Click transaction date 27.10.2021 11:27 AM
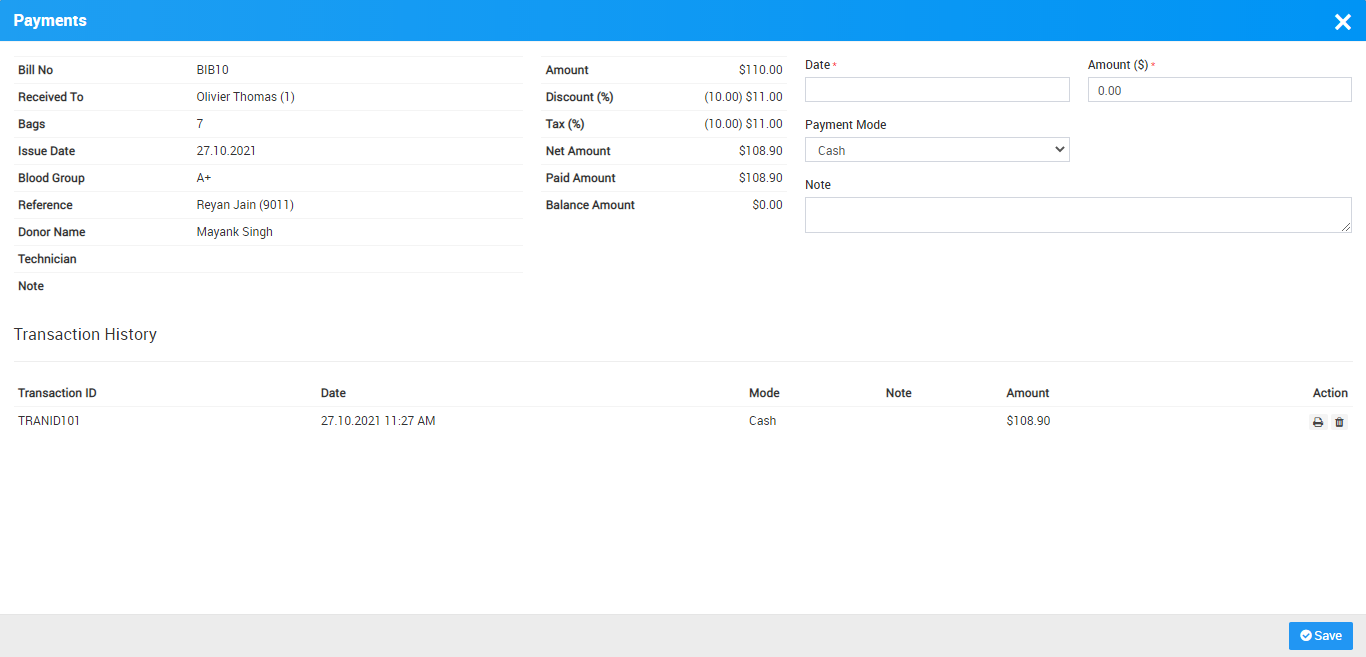This screenshot has height=657, width=1366. coord(378,421)
